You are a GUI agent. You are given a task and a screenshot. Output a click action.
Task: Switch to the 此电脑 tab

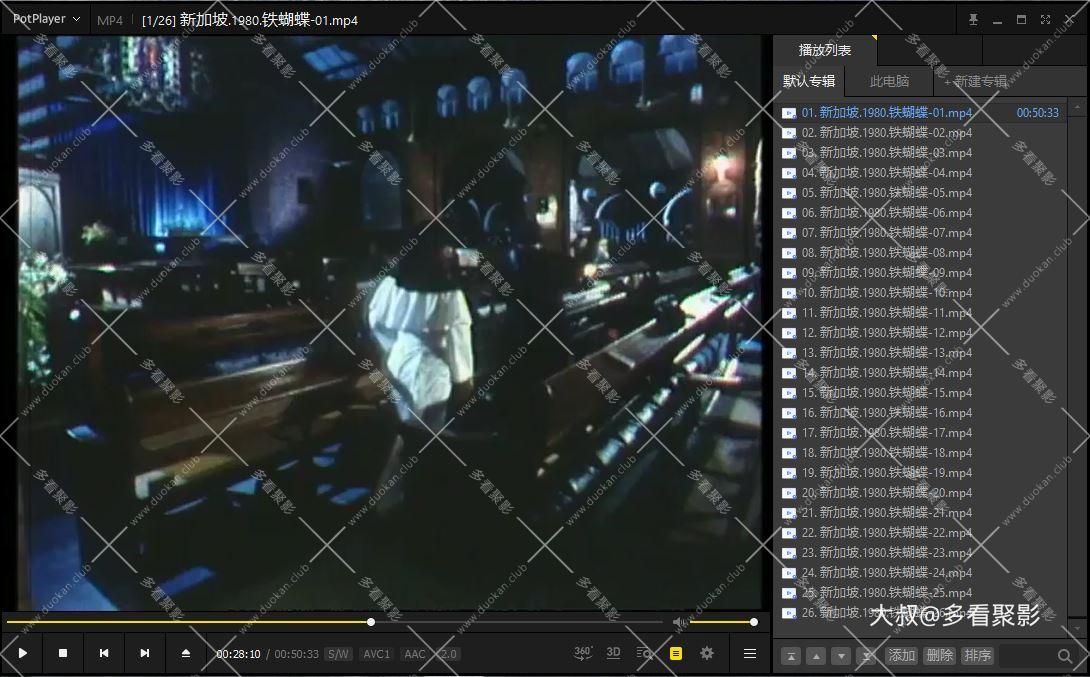[889, 81]
